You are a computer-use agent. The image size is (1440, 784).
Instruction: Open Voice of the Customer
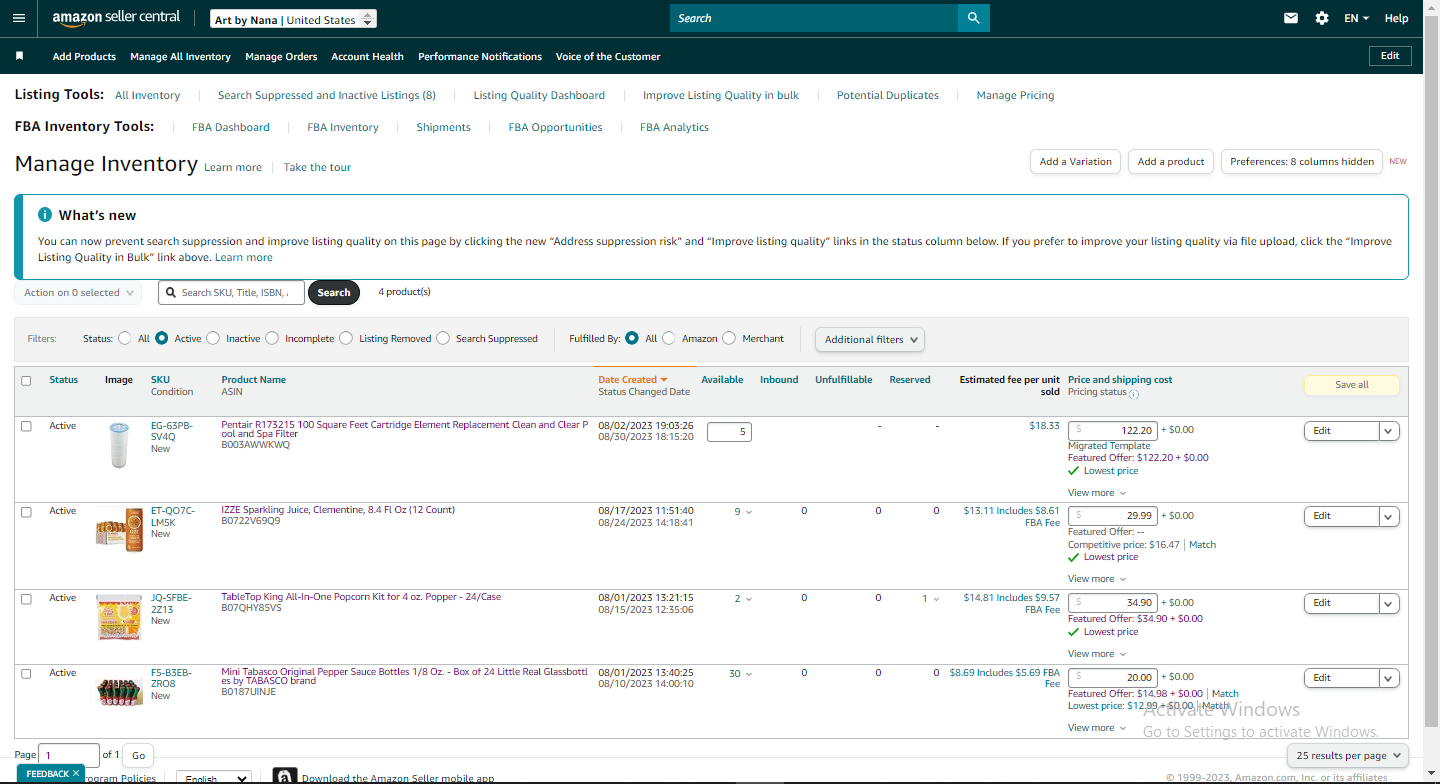(608, 57)
